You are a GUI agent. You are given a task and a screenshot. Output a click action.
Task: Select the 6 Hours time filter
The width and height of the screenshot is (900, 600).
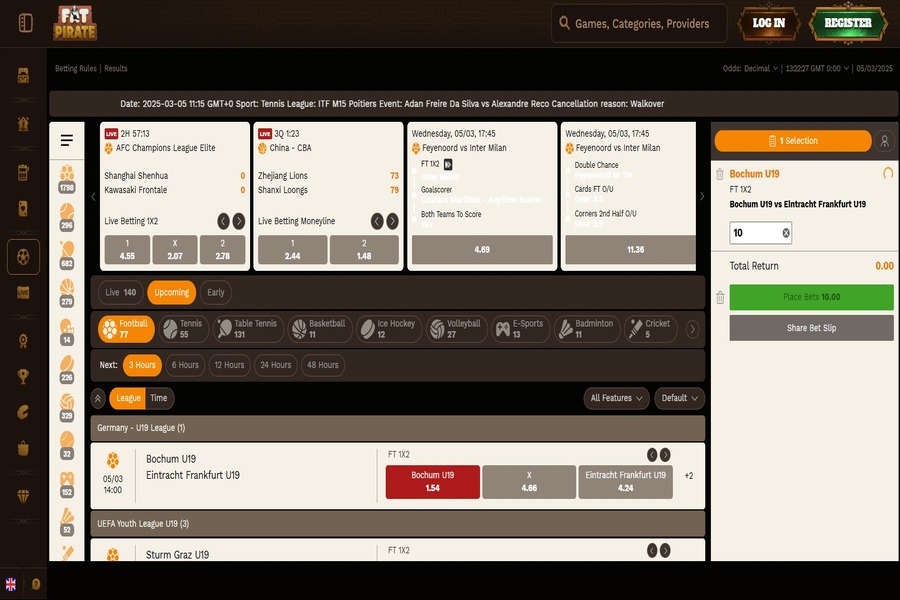185,365
